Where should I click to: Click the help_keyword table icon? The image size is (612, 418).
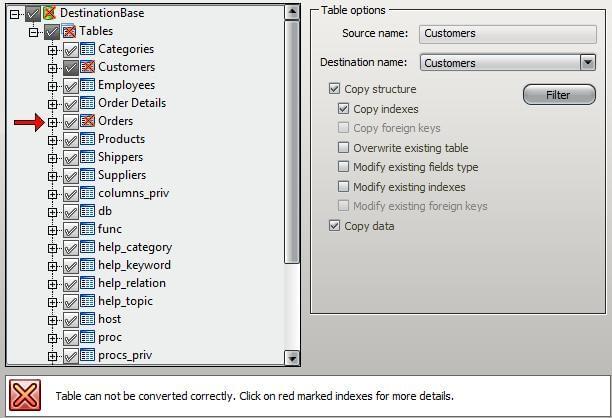tap(87, 265)
